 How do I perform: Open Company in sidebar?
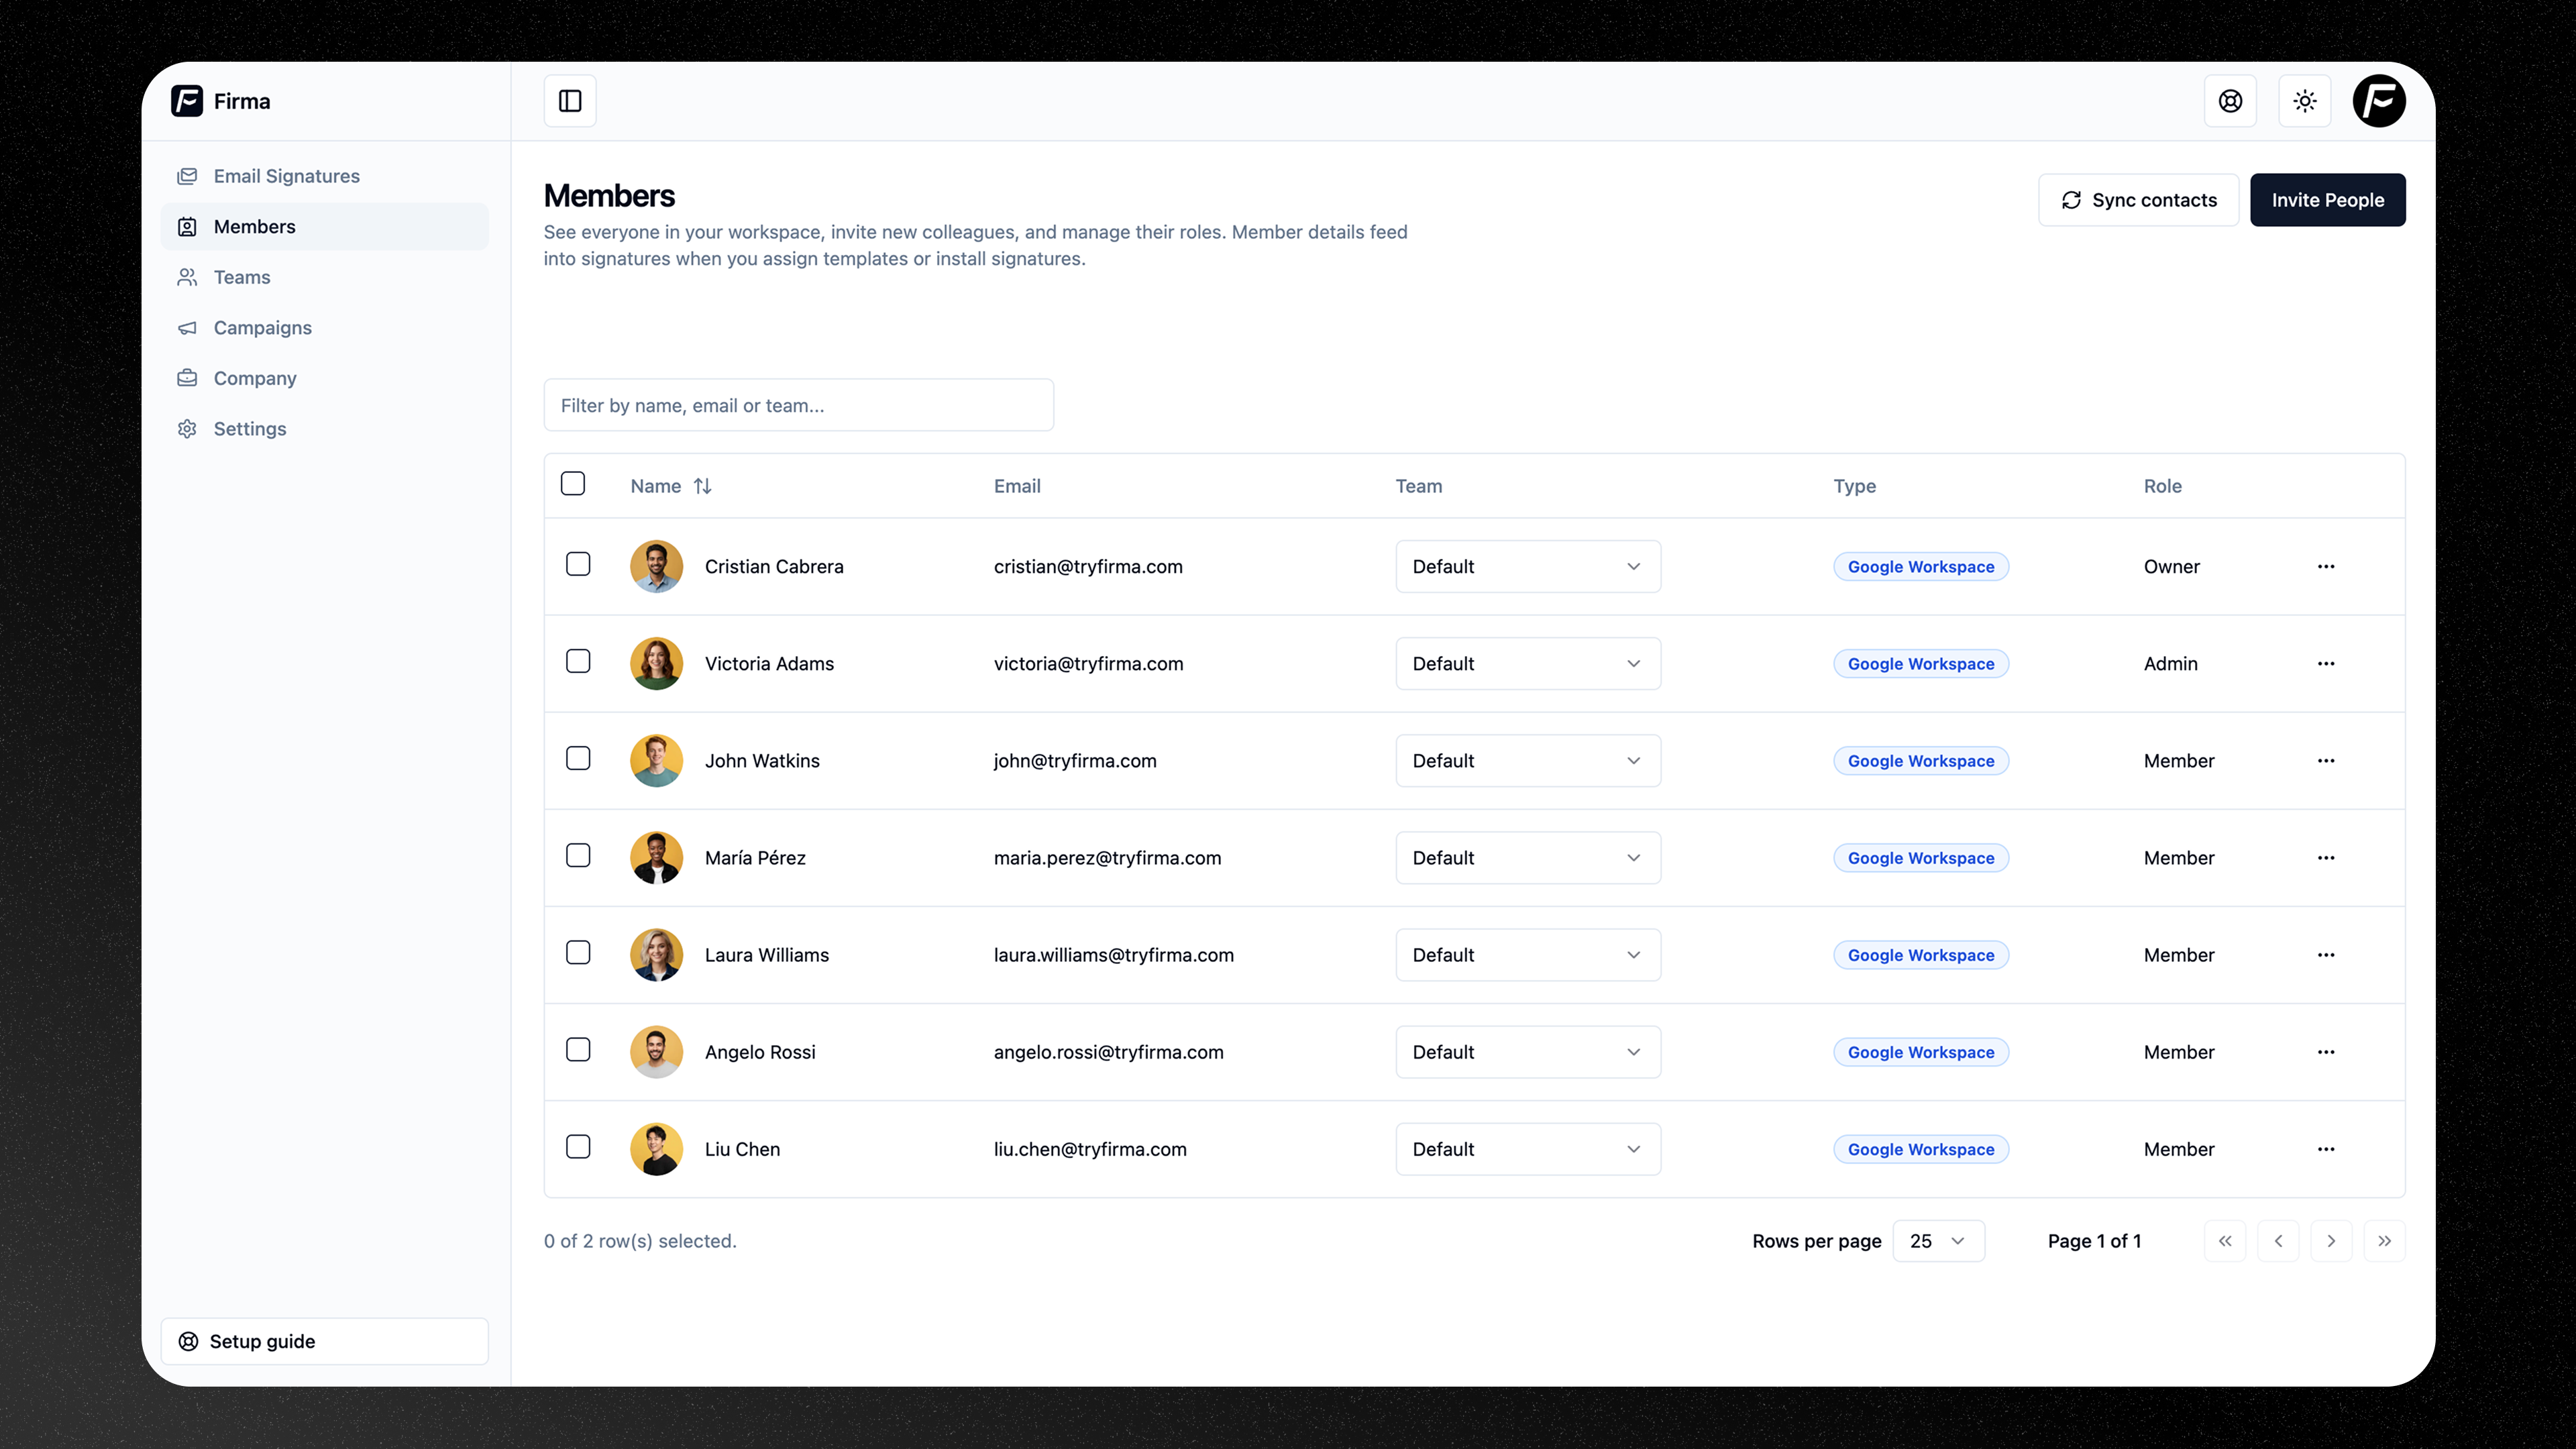point(325,378)
